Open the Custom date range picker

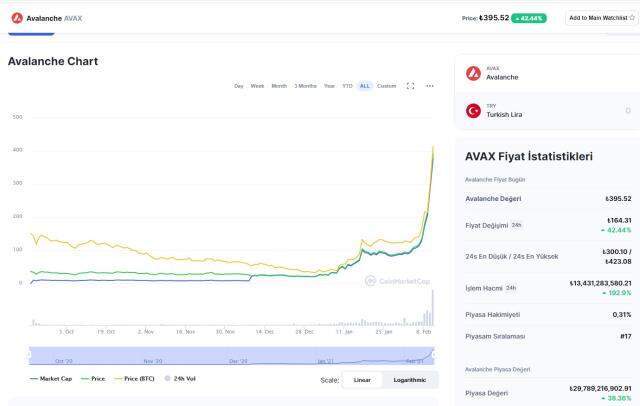pos(387,86)
